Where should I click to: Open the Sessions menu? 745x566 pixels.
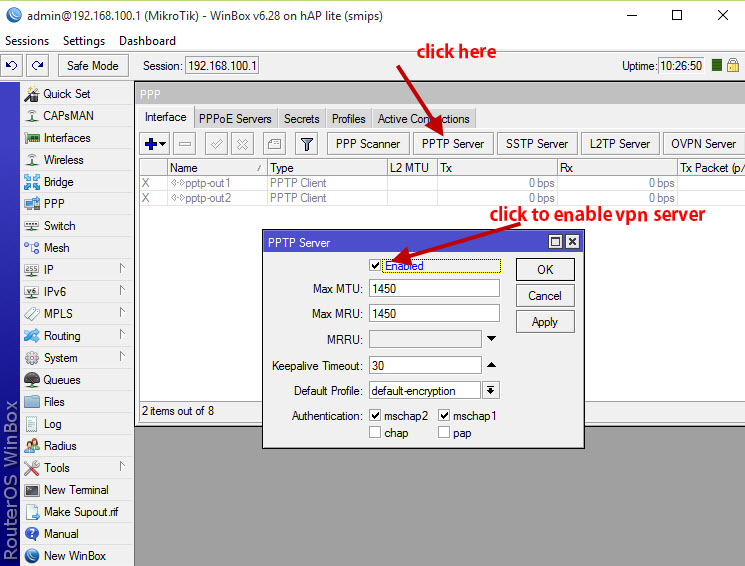[x=27, y=41]
